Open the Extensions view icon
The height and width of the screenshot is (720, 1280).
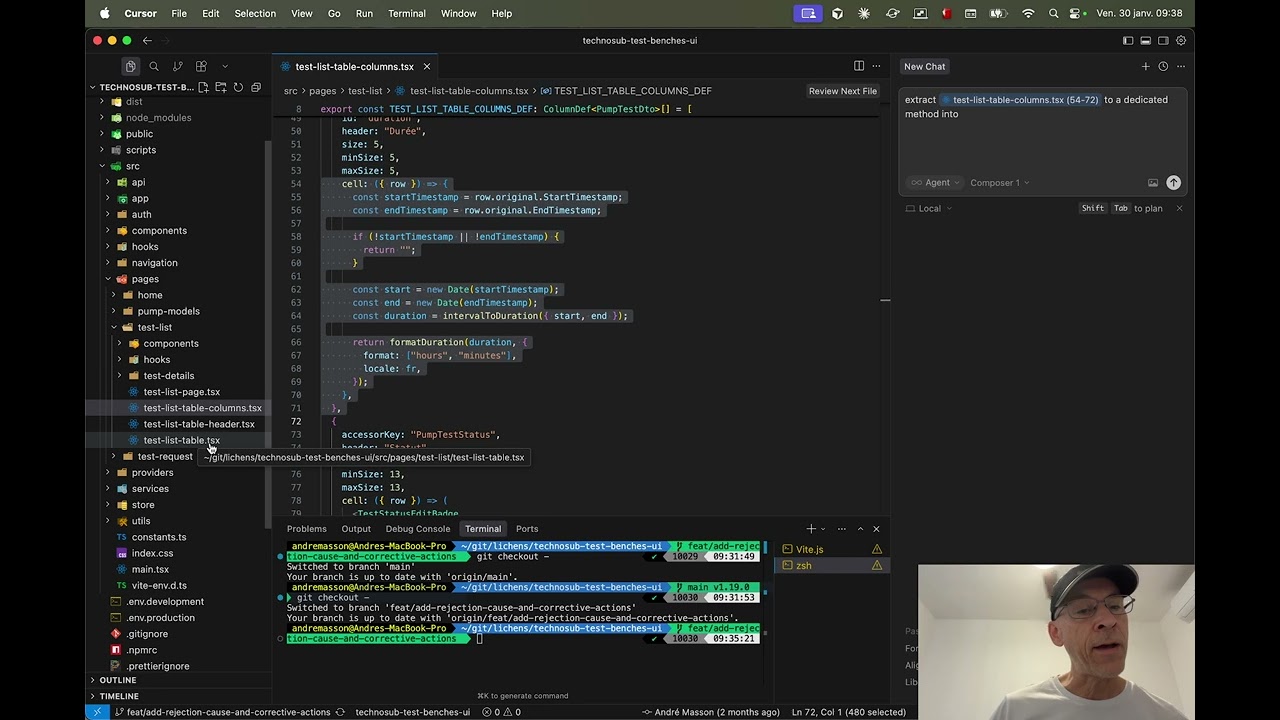(201, 66)
